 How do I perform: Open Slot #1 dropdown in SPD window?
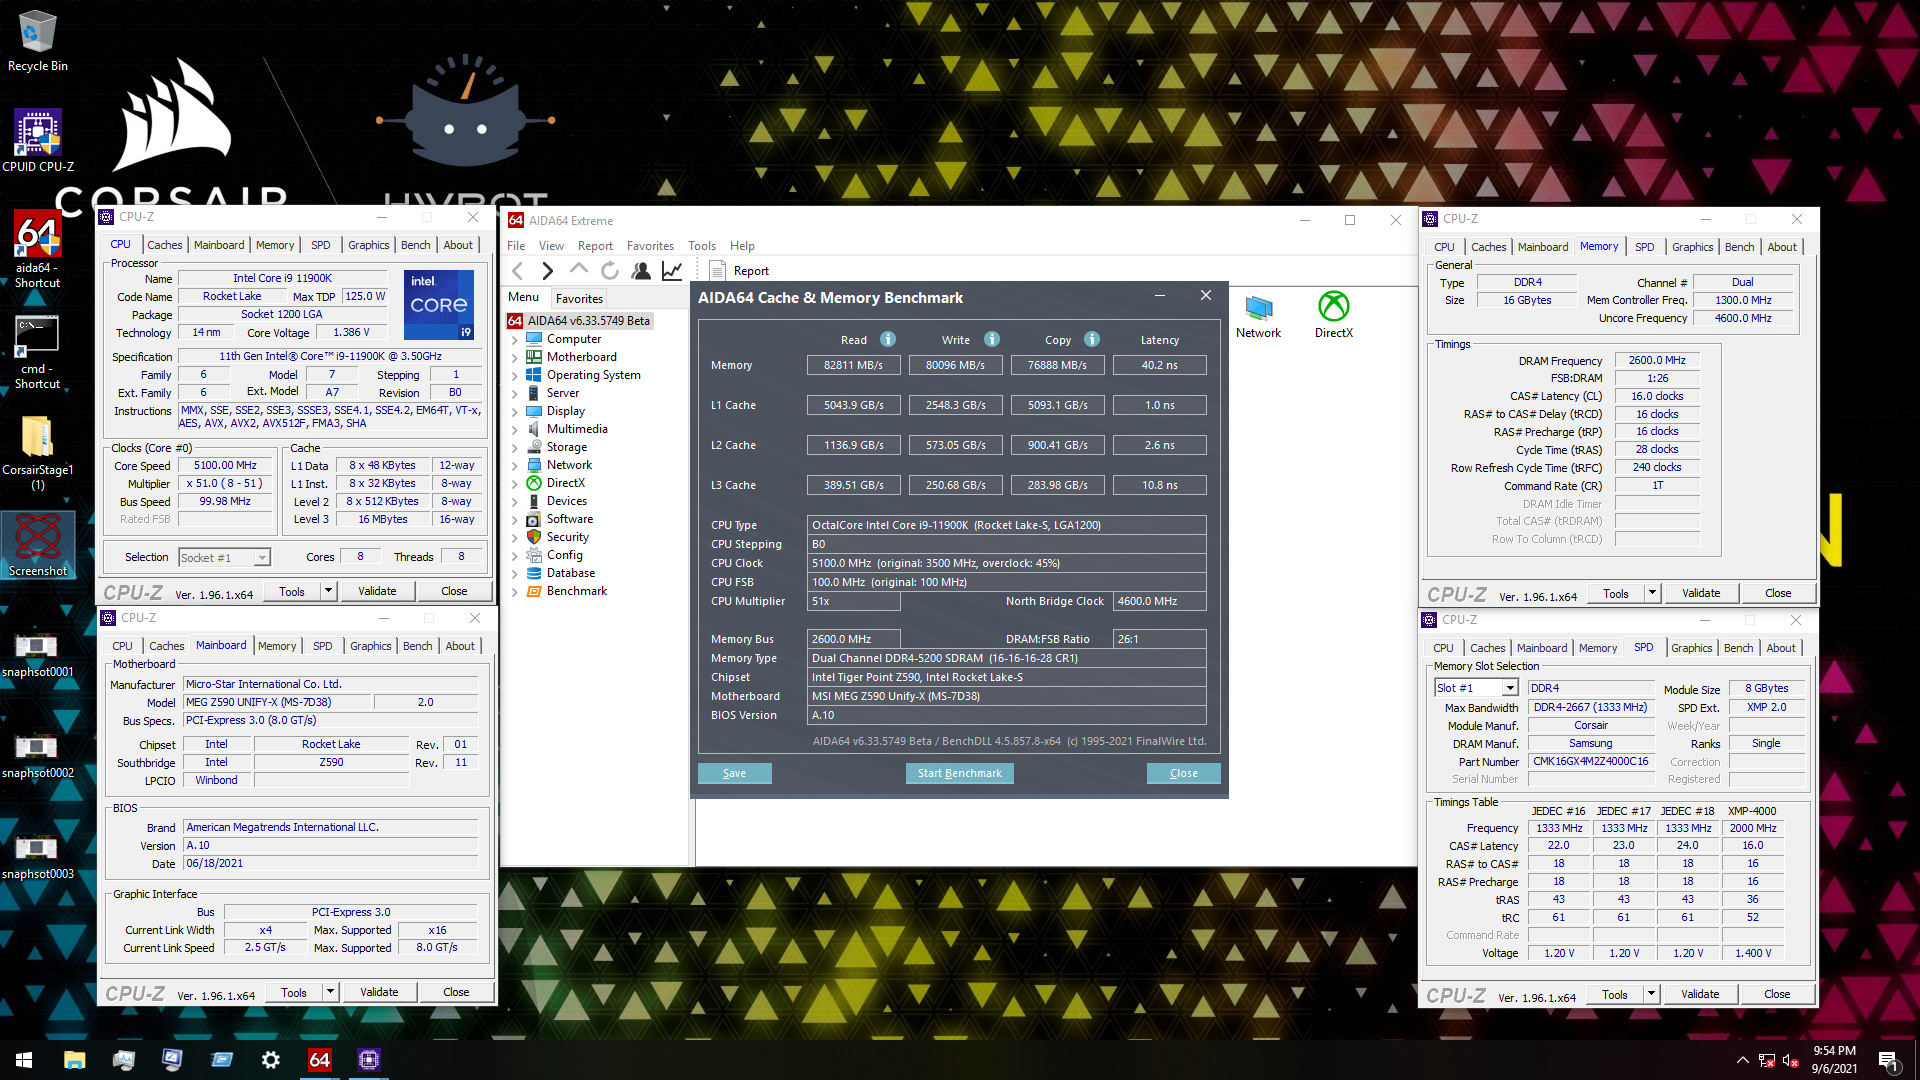1477,688
